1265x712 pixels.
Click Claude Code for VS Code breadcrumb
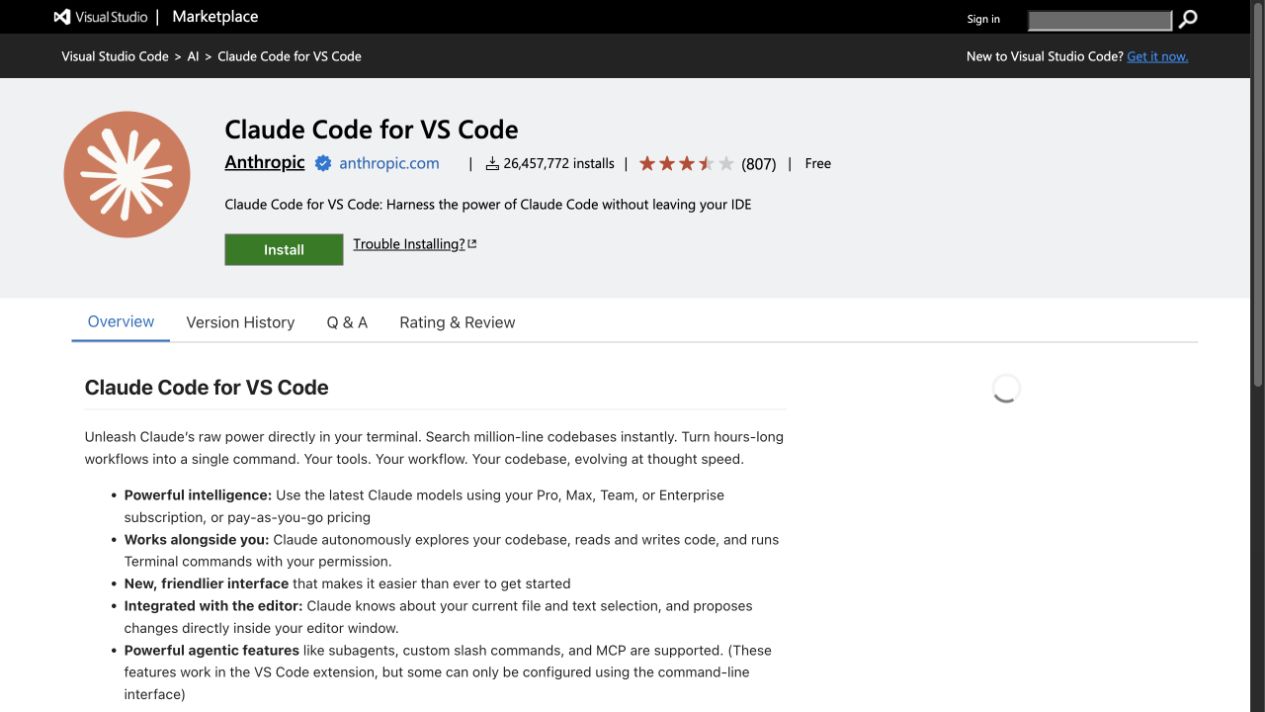click(x=289, y=56)
